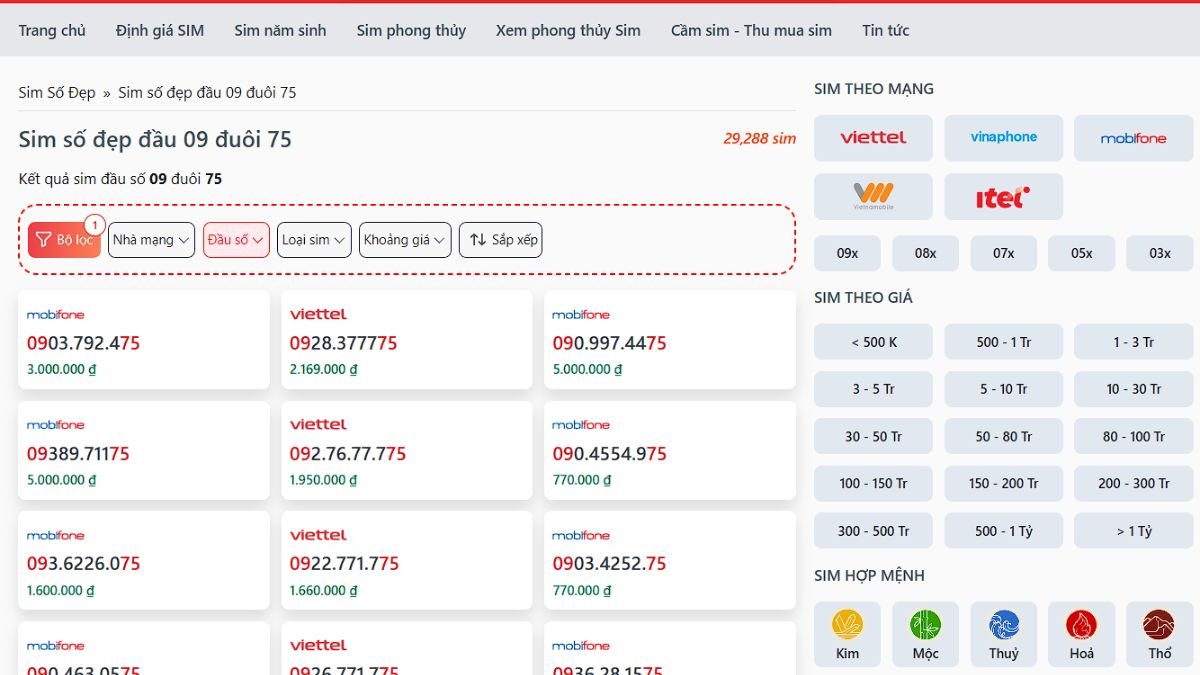Open the Bộ lọc filter button
The image size is (1200, 675).
click(64, 240)
